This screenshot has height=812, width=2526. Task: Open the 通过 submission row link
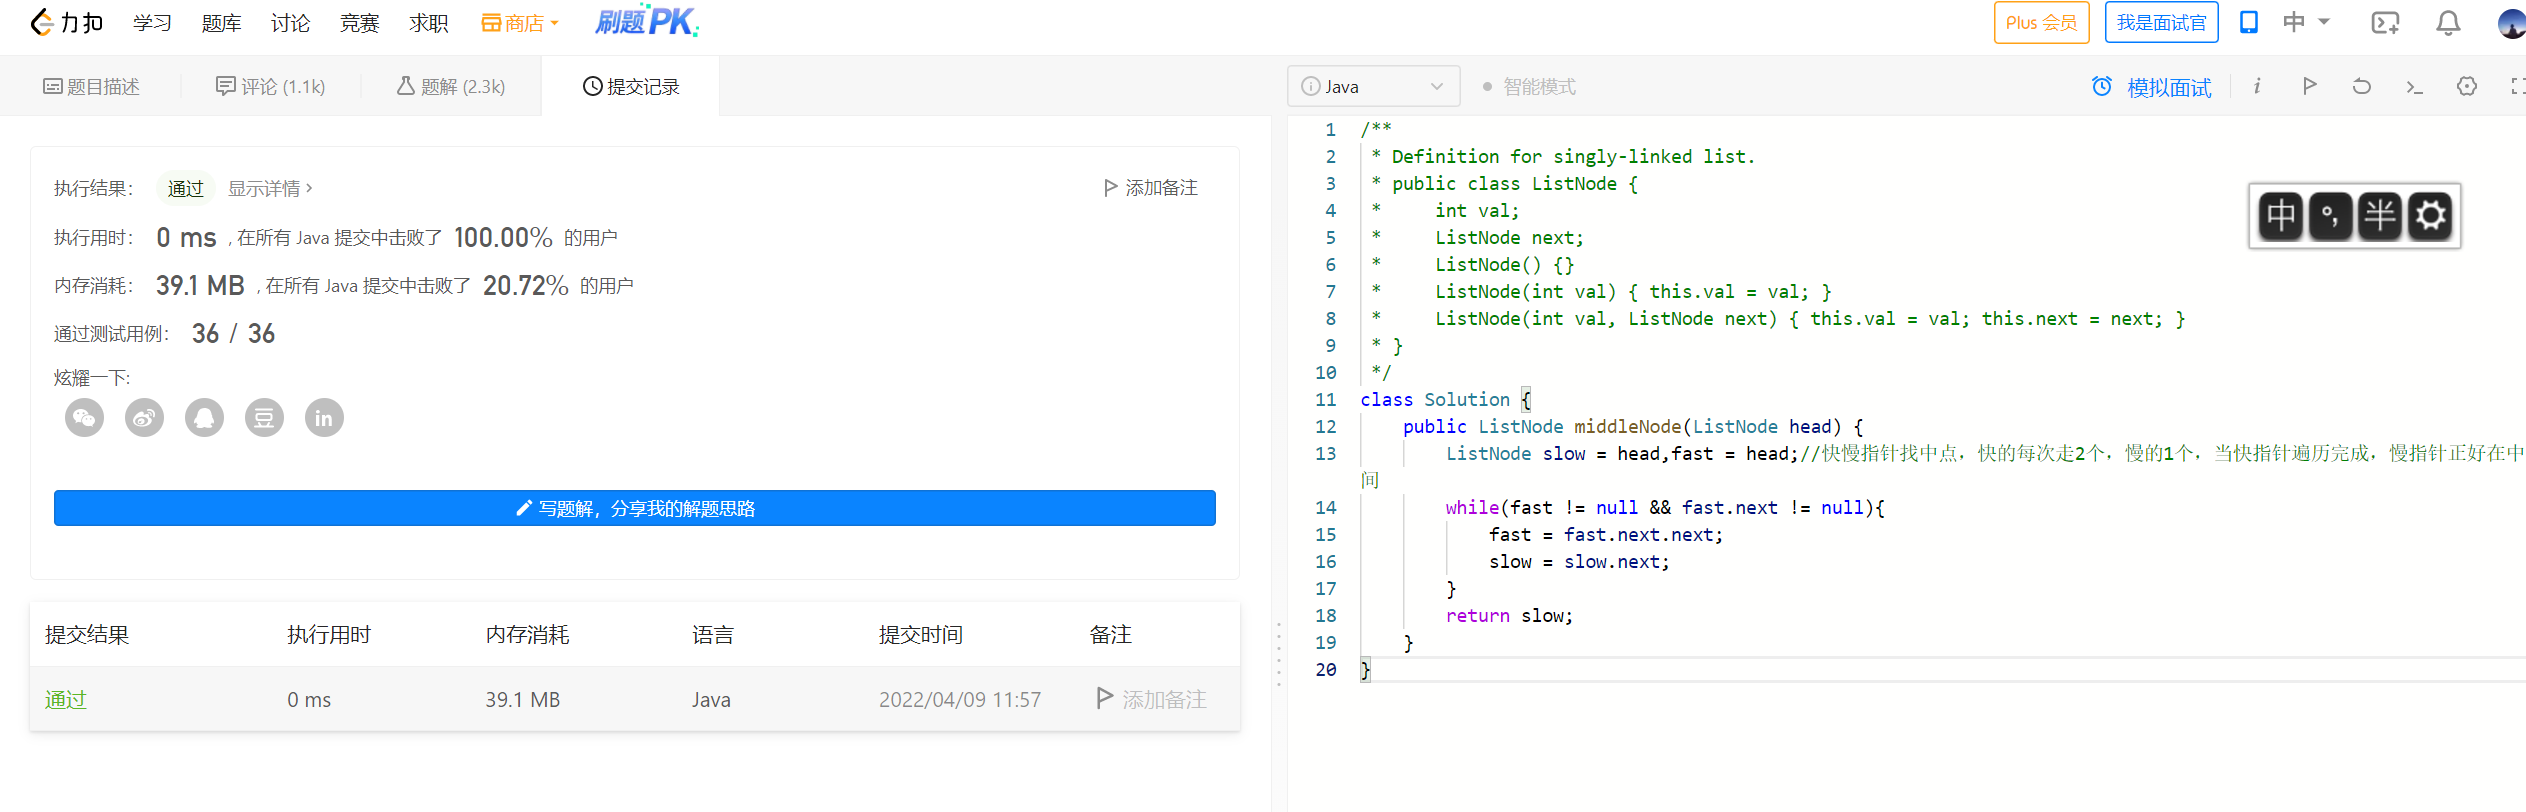tap(66, 699)
